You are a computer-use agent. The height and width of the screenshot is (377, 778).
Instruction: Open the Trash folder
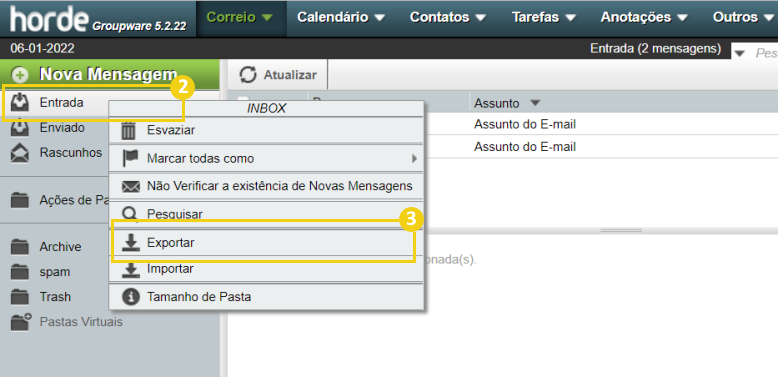tap(55, 297)
